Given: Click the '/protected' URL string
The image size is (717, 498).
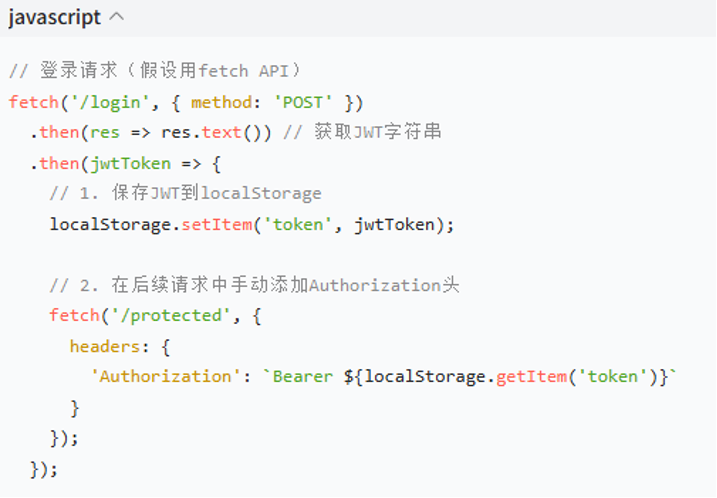Looking at the screenshot, I should point(171,316).
